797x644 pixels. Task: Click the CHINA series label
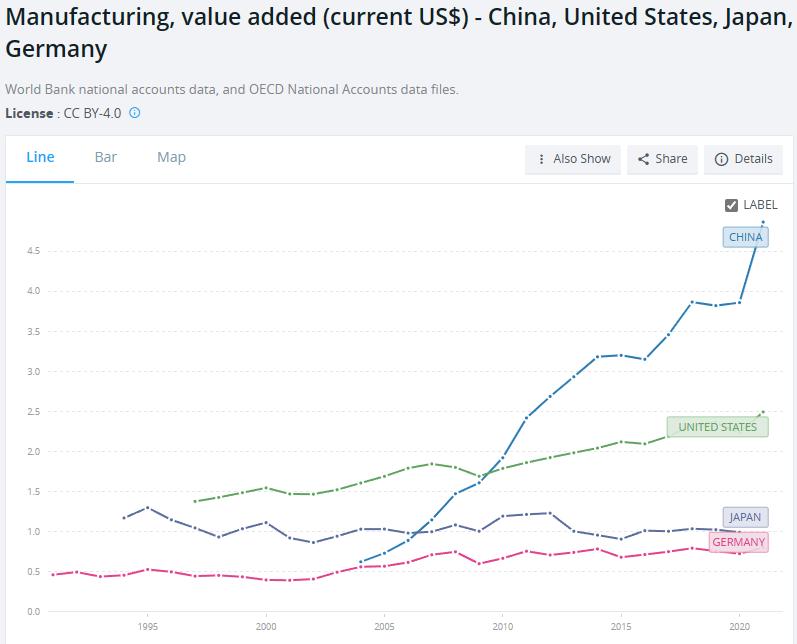745,237
